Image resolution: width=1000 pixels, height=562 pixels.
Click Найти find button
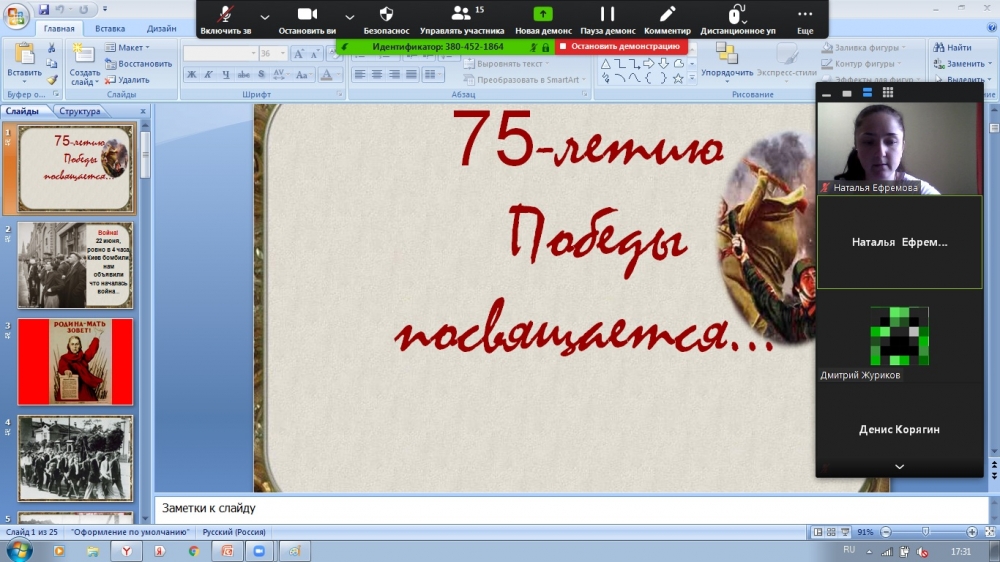(x=952, y=48)
